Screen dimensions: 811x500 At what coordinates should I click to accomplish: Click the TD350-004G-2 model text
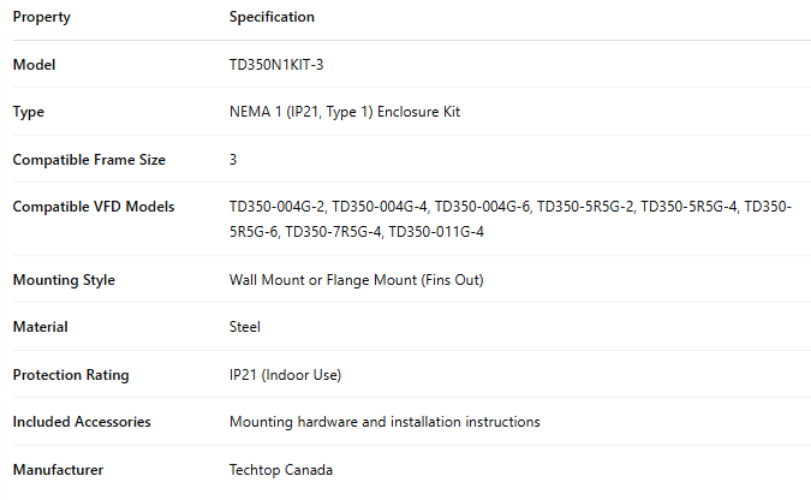pyautogui.click(x=277, y=207)
